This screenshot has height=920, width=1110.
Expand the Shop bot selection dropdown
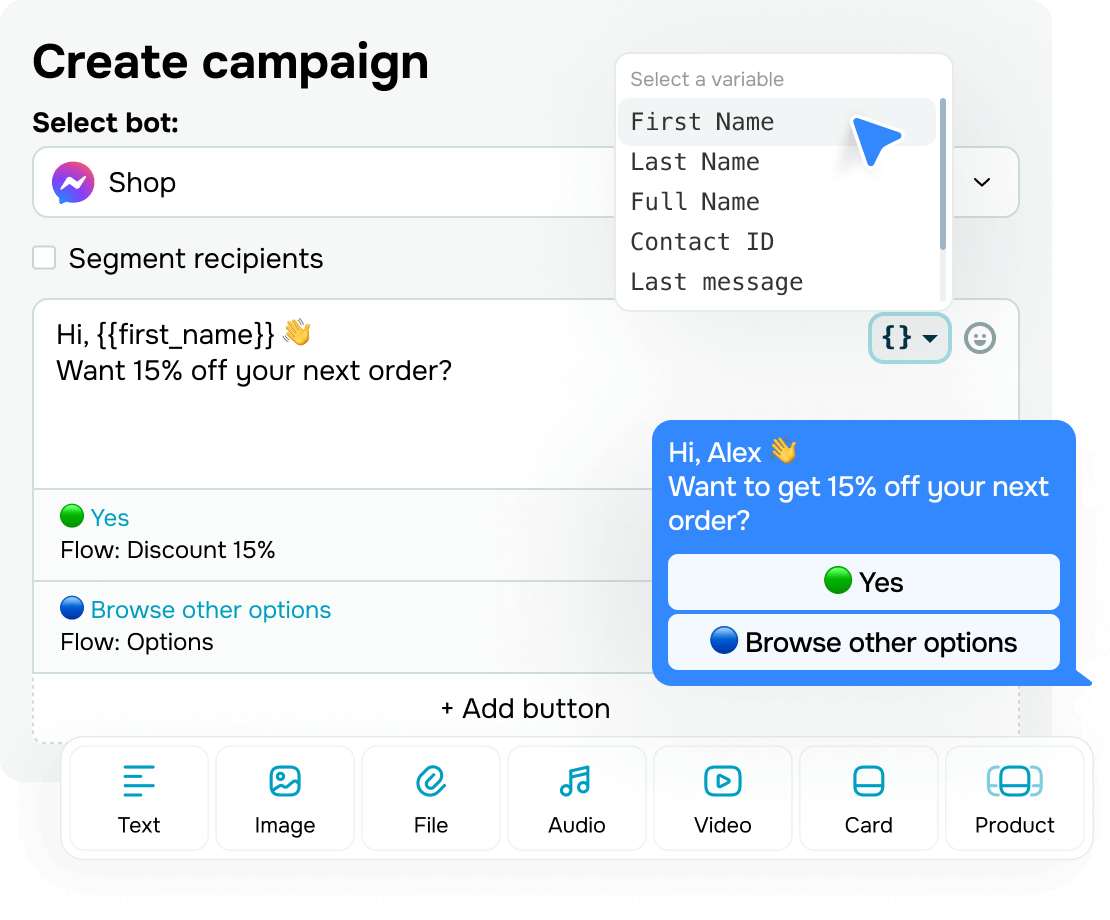click(981, 183)
